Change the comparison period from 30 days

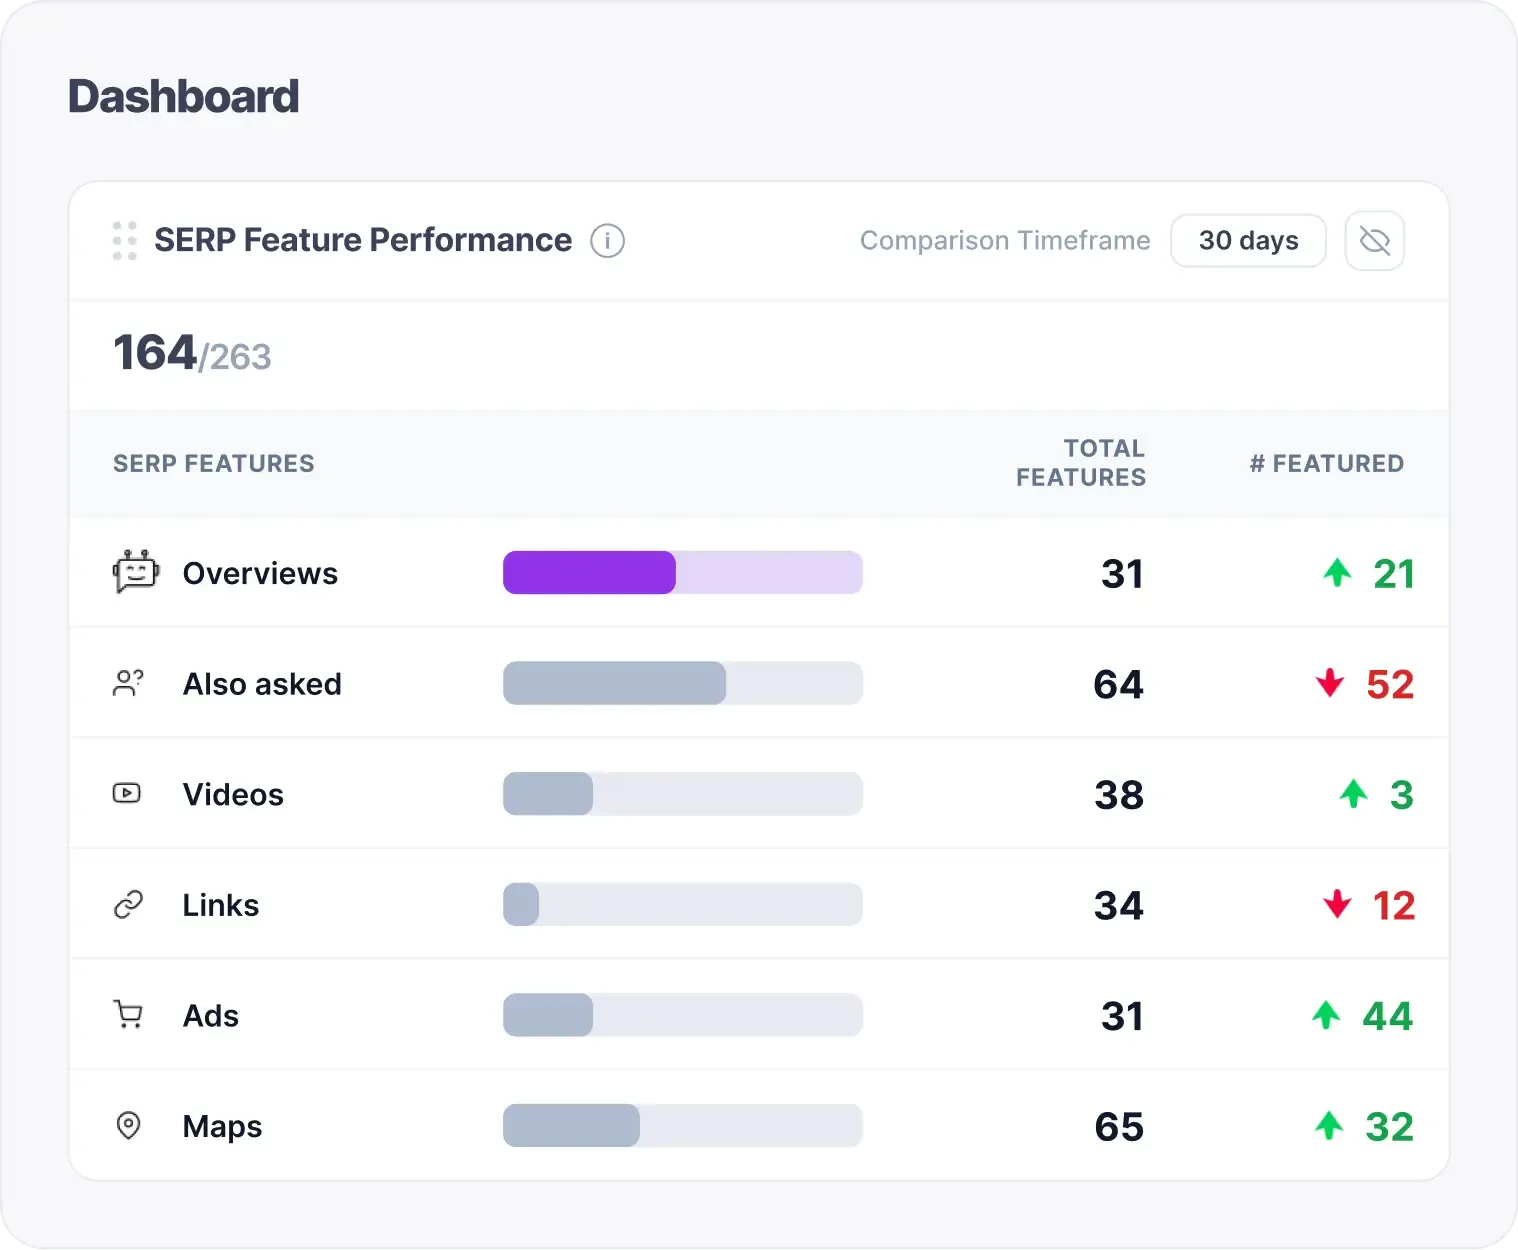click(1248, 240)
